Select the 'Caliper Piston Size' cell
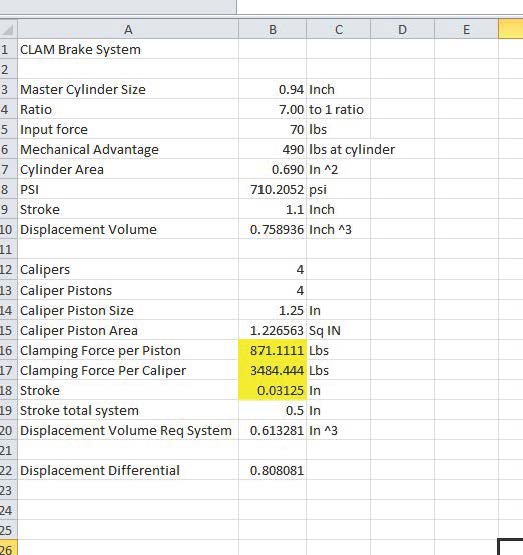This screenshot has width=523, height=555. coord(128,310)
